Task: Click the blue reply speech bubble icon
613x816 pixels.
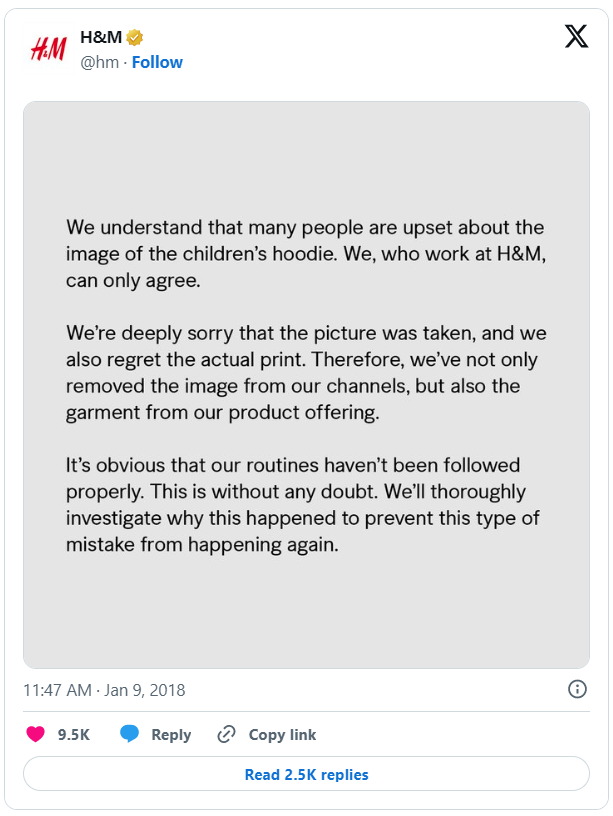Action: click(x=129, y=734)
